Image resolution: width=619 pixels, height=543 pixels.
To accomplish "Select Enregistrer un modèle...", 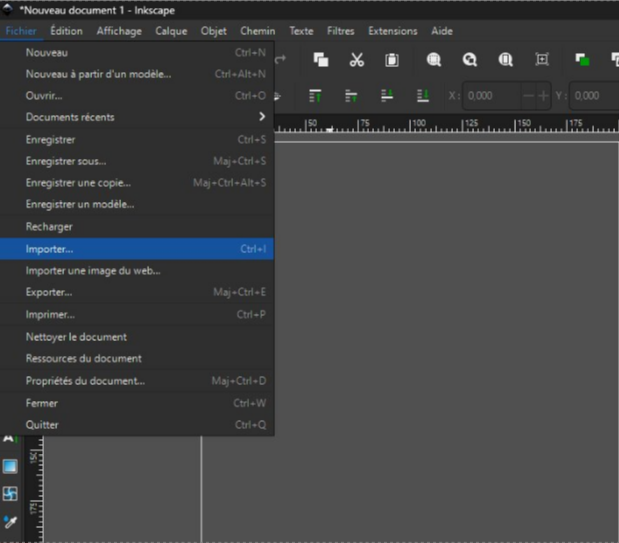I will 137,204.
